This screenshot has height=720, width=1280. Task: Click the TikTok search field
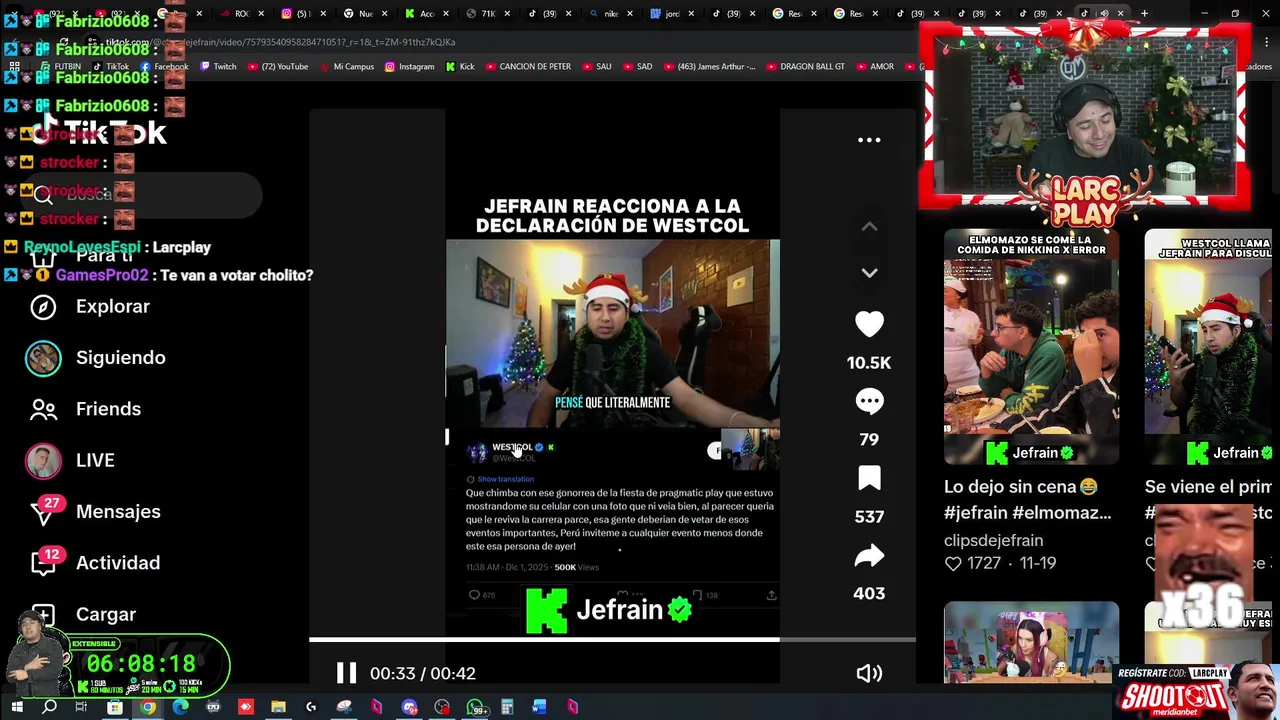tap(145, 194)
